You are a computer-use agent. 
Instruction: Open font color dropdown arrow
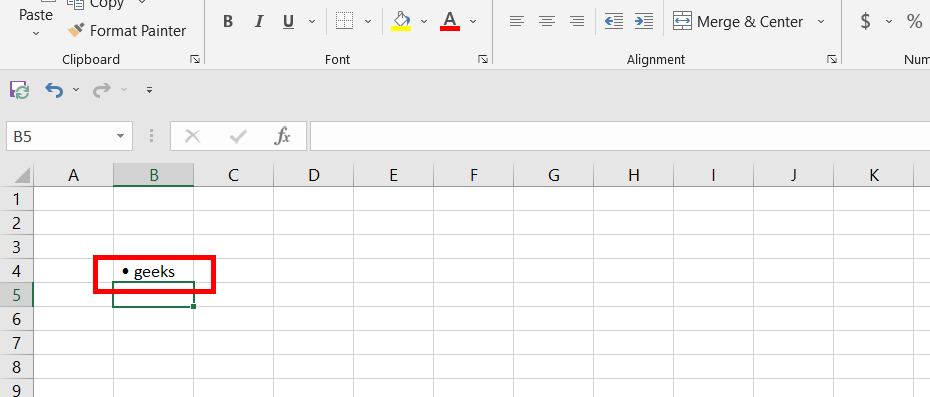[473, 22]
